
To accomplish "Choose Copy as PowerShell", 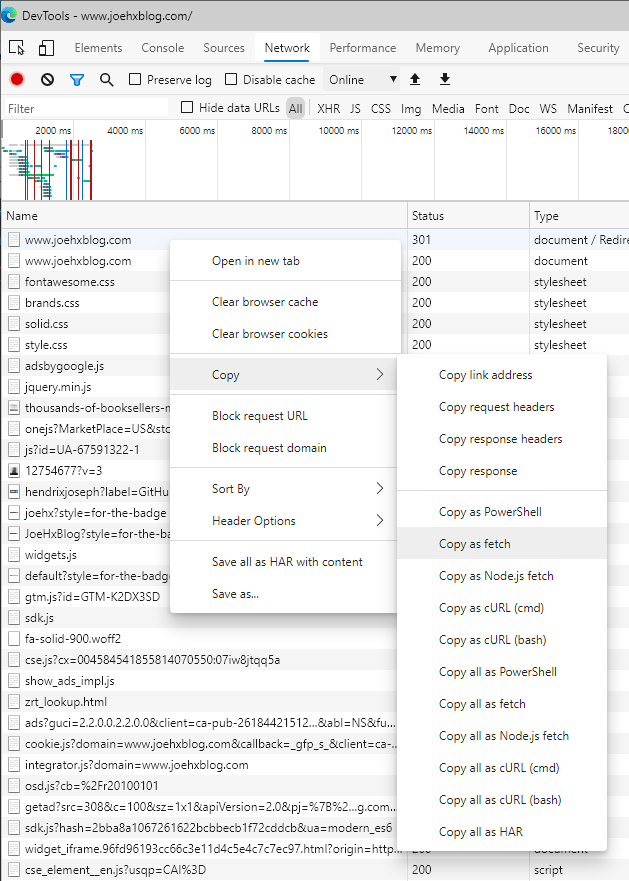I will point(502,512).
